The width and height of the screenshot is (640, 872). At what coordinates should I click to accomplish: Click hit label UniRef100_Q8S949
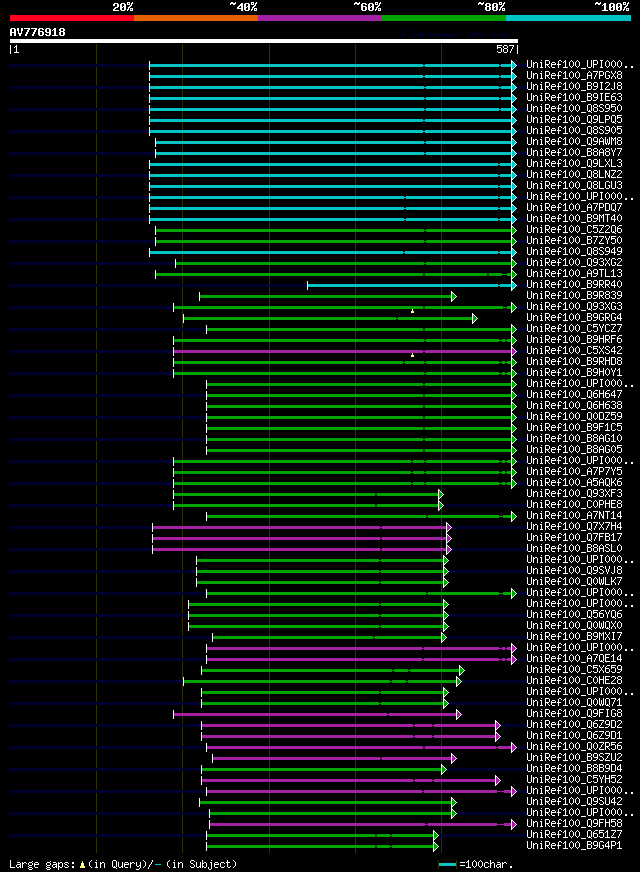[x=574, y=251]
